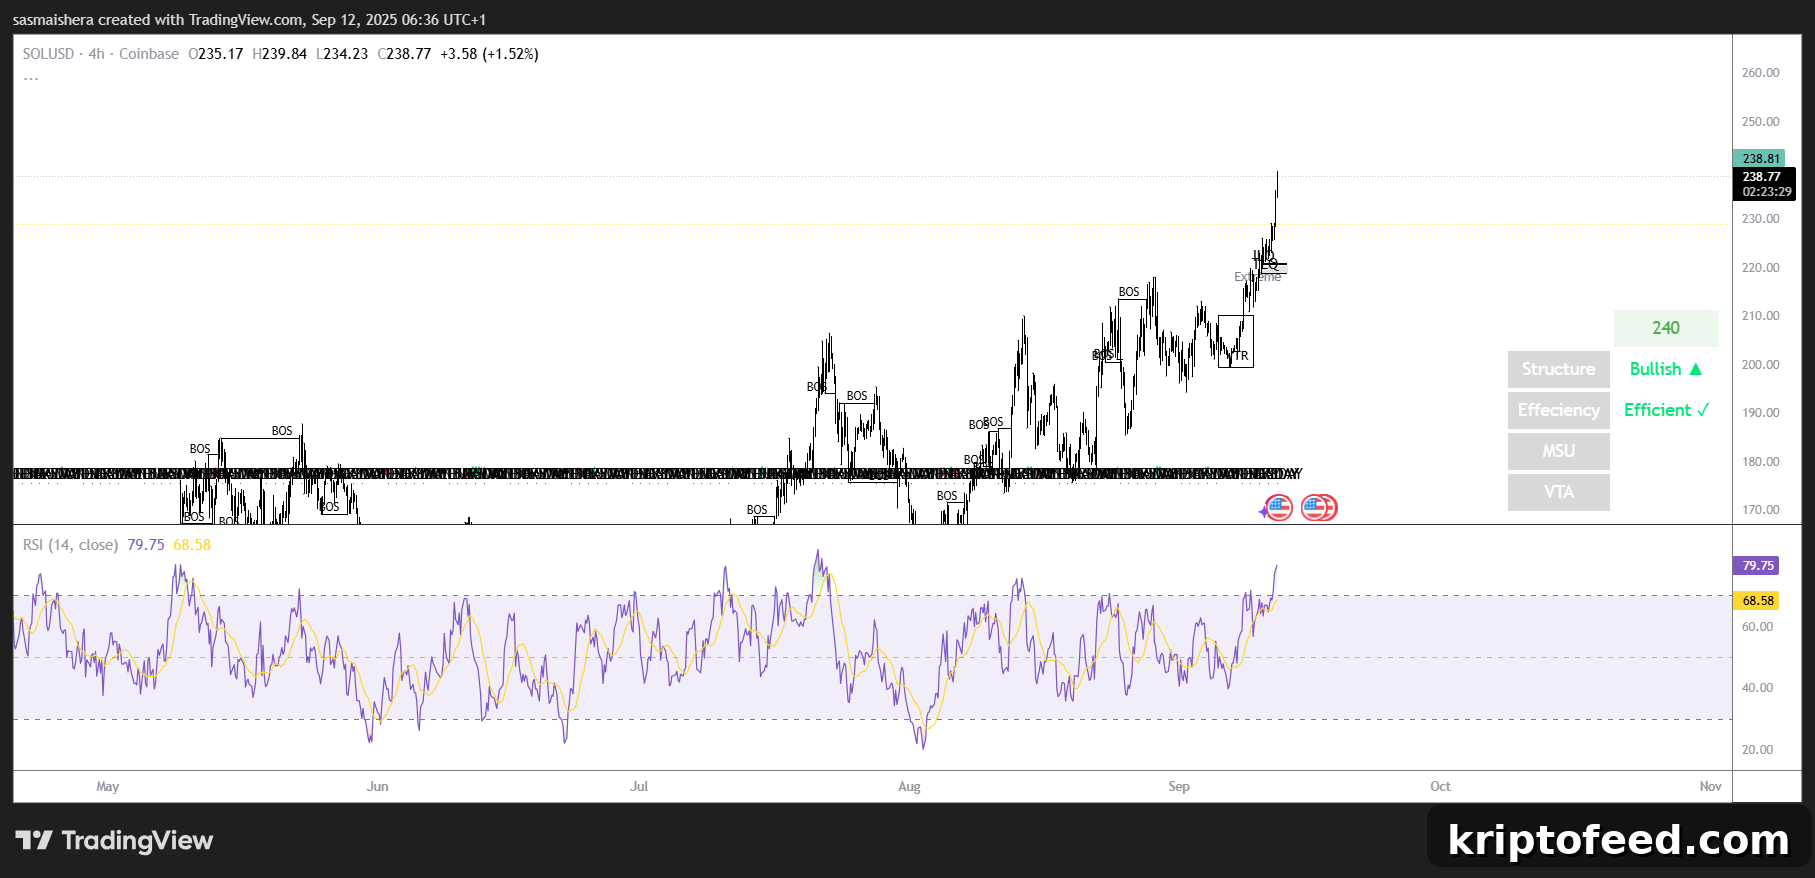Click the Jun label on time axis
The height and width of the screenshot is (878, 1815).
pyautogui.click(x=378, y=787)
